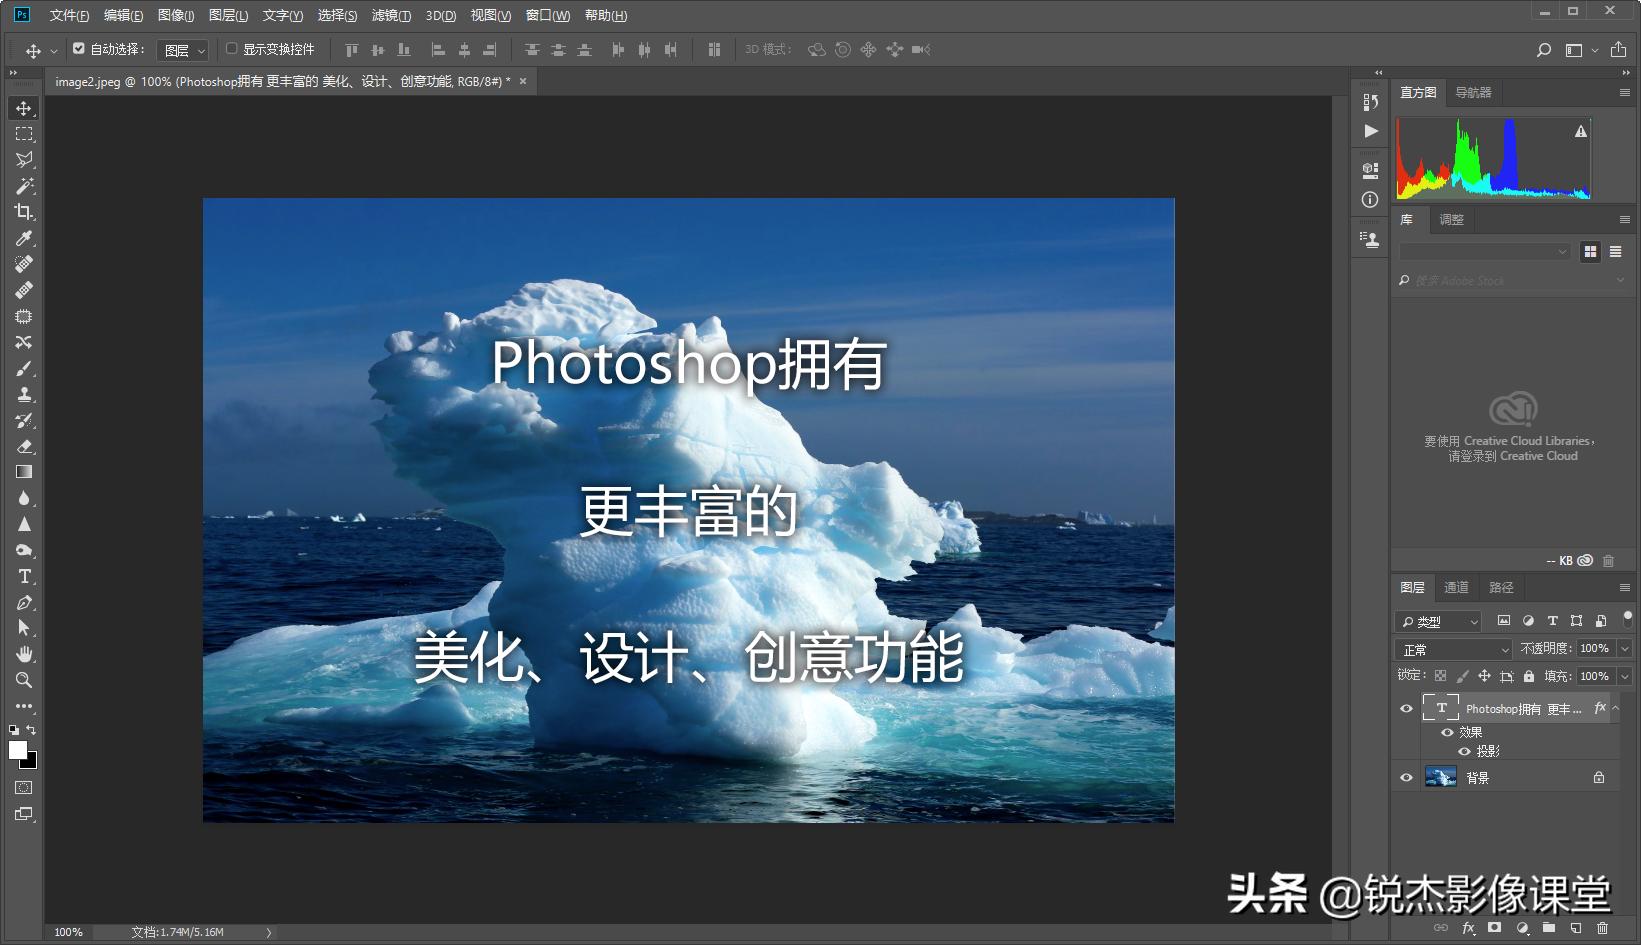Set the foreground color swatch
This screenshot has width=1641, height=945.
tap(18, 752)
